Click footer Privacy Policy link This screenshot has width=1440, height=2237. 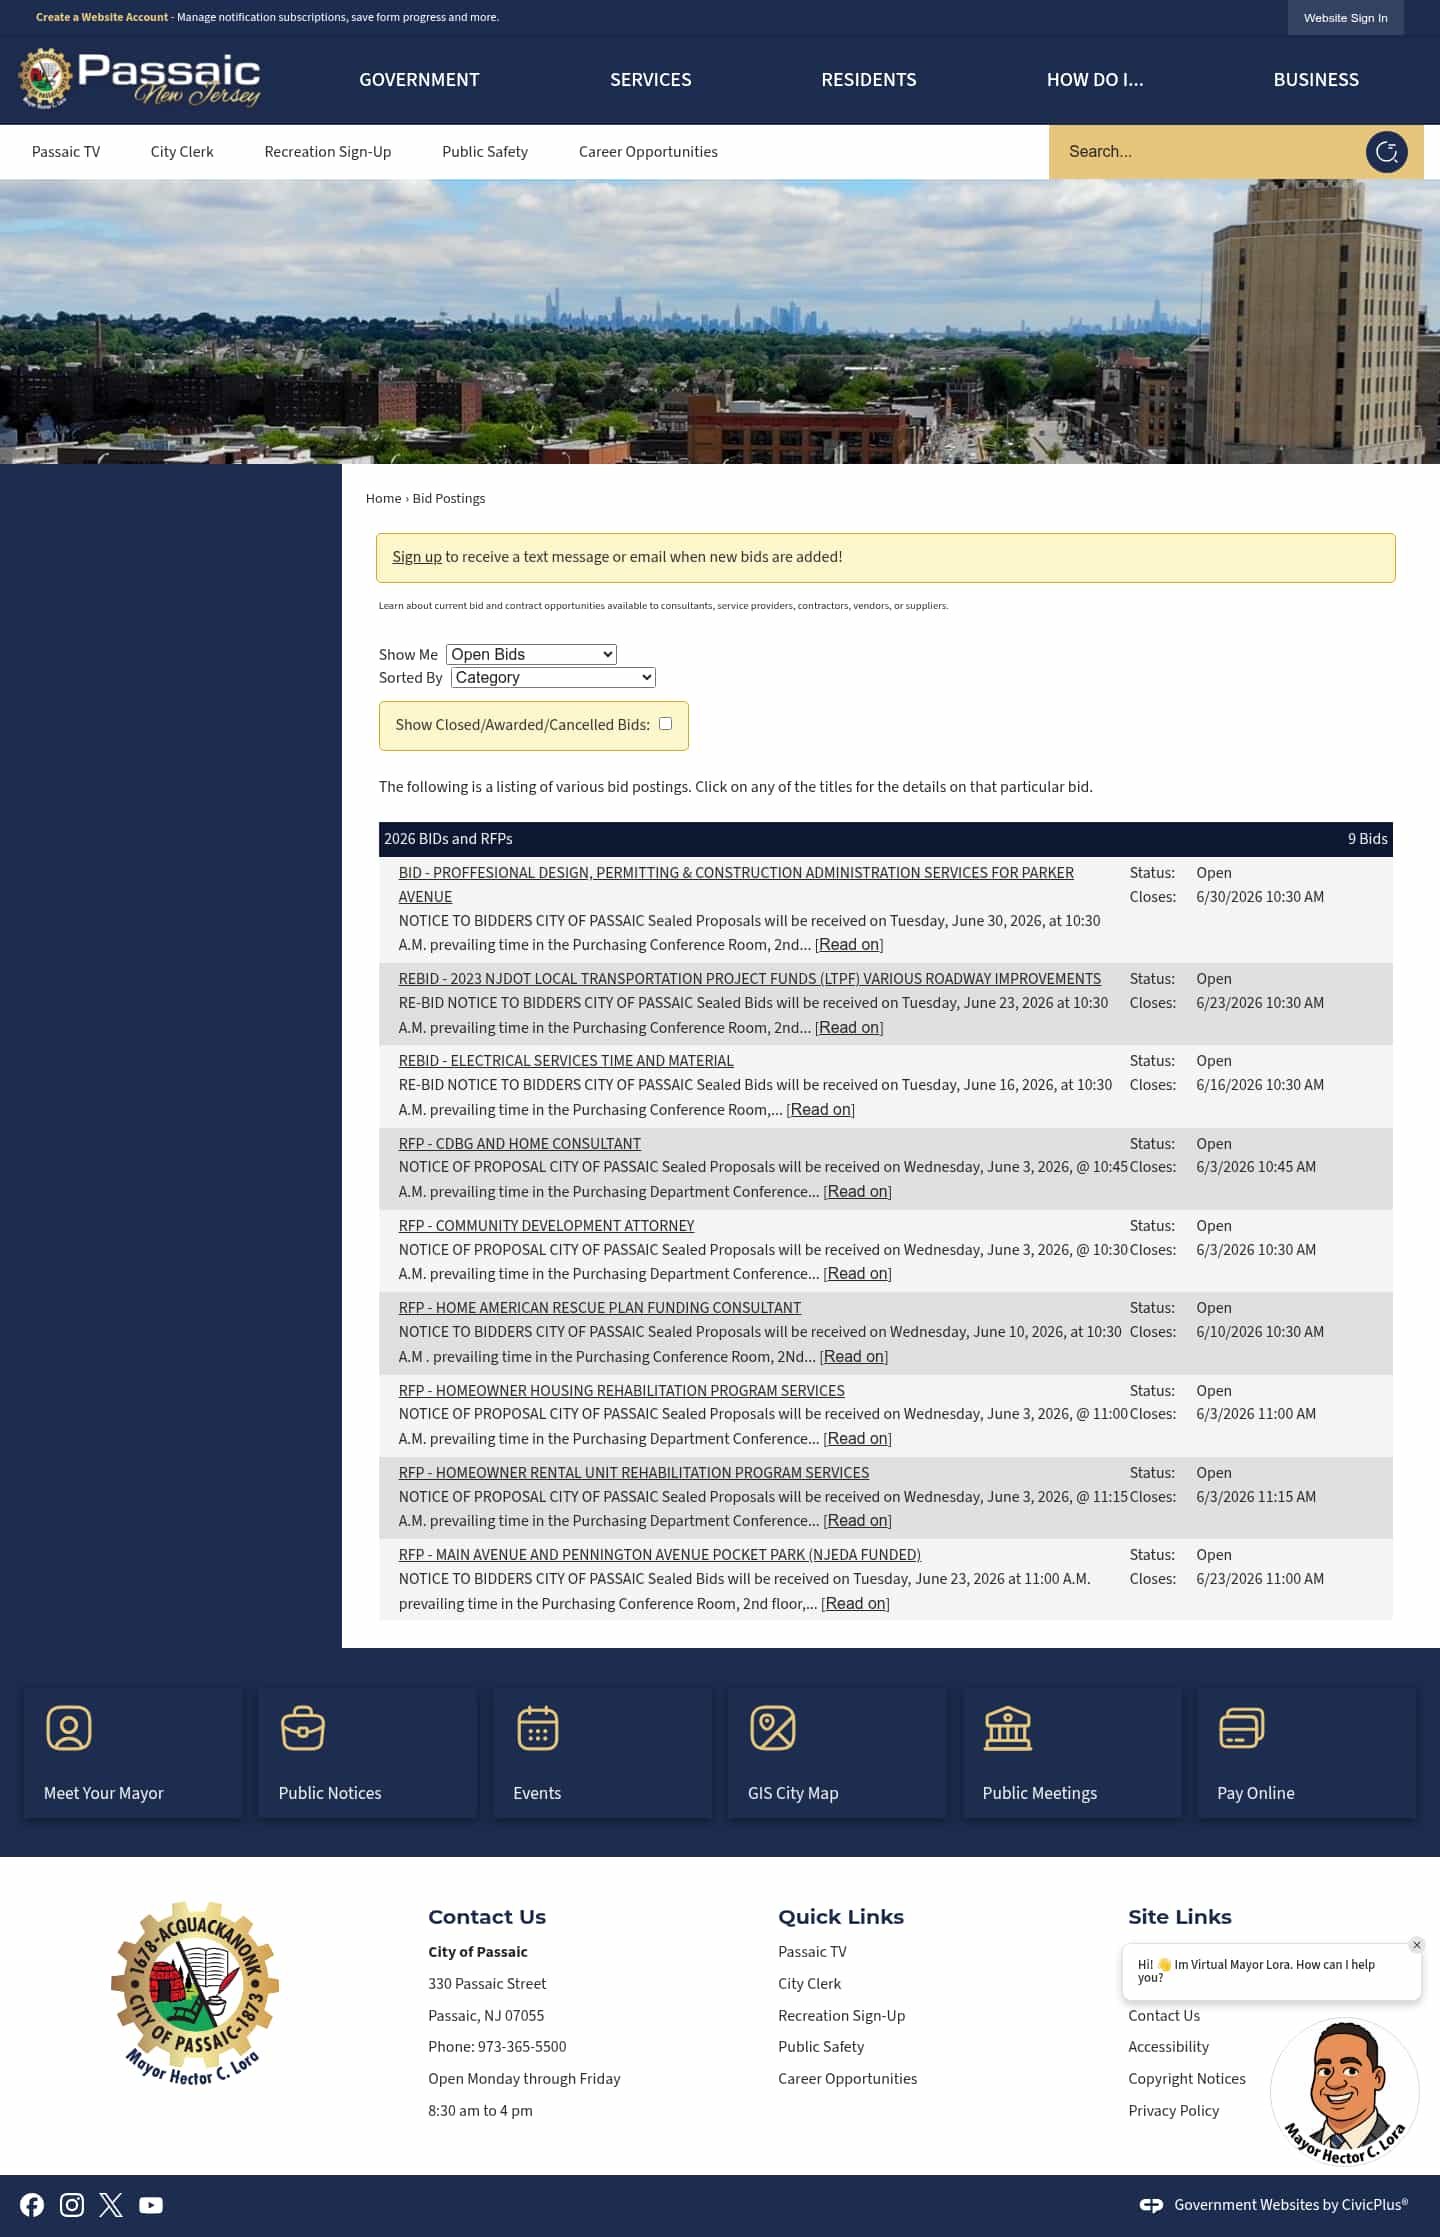(x=1174, y=2111)
